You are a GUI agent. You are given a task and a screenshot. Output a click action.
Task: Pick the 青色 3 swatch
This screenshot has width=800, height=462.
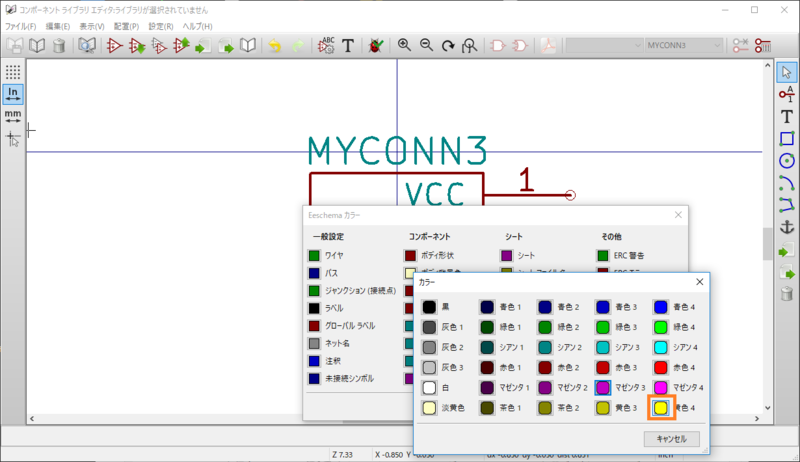tap(603, 307)
